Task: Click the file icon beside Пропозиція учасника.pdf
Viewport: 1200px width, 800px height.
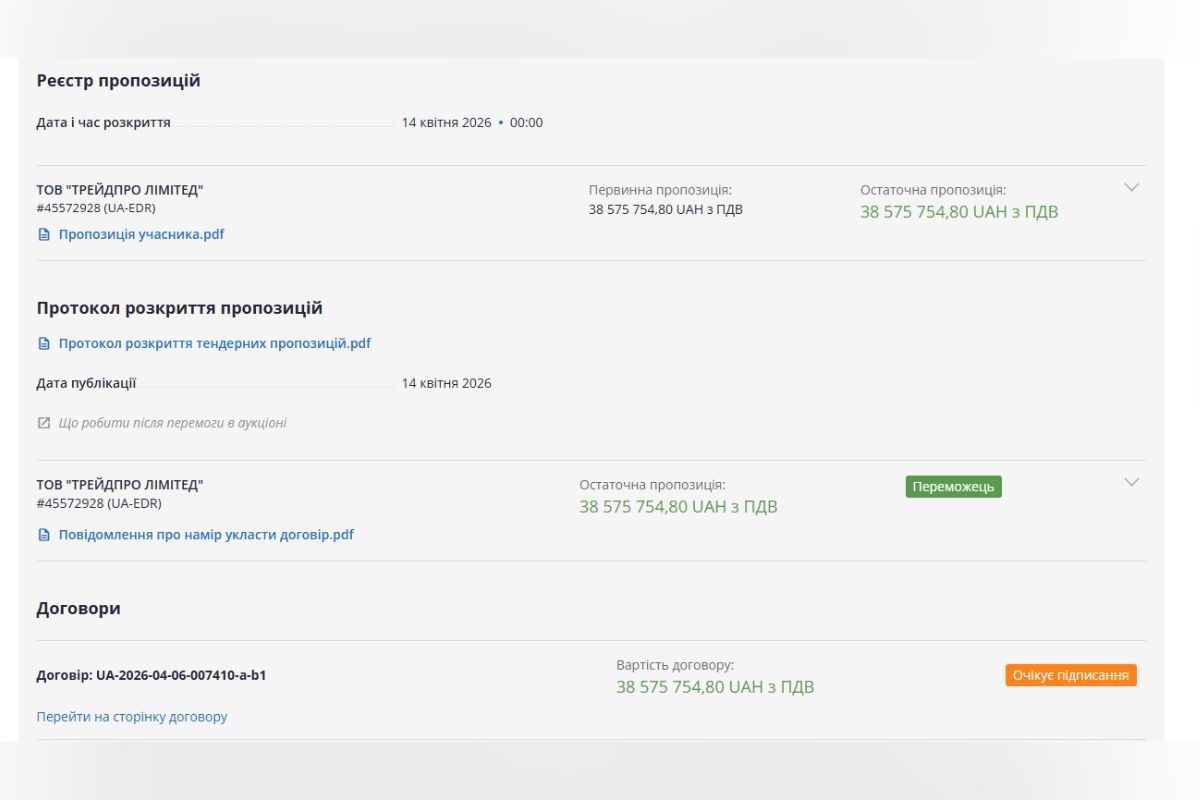Action: (43, 235)
